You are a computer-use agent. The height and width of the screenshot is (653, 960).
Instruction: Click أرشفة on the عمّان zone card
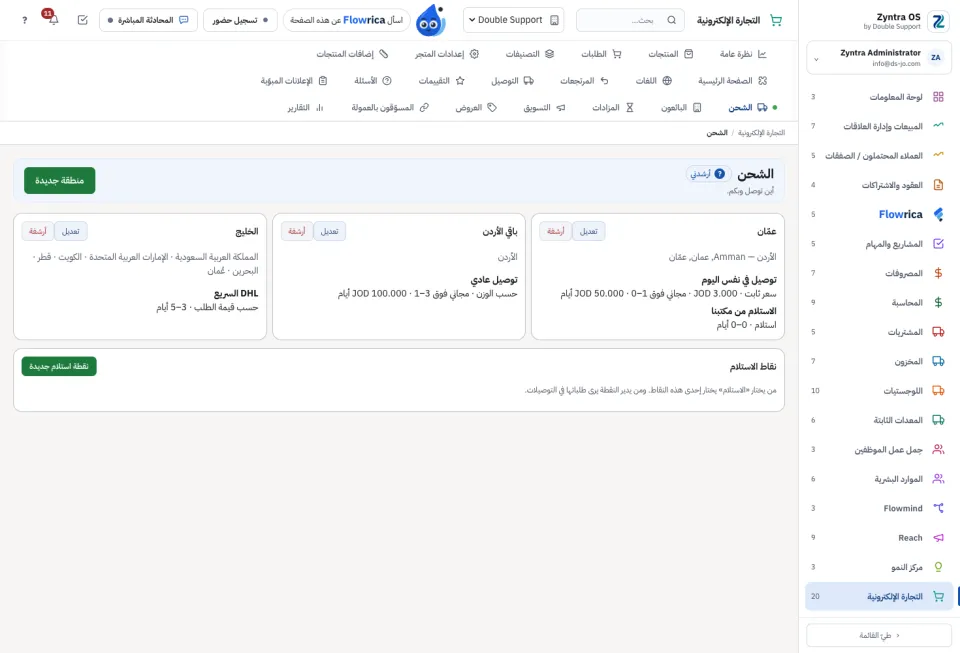555,231
